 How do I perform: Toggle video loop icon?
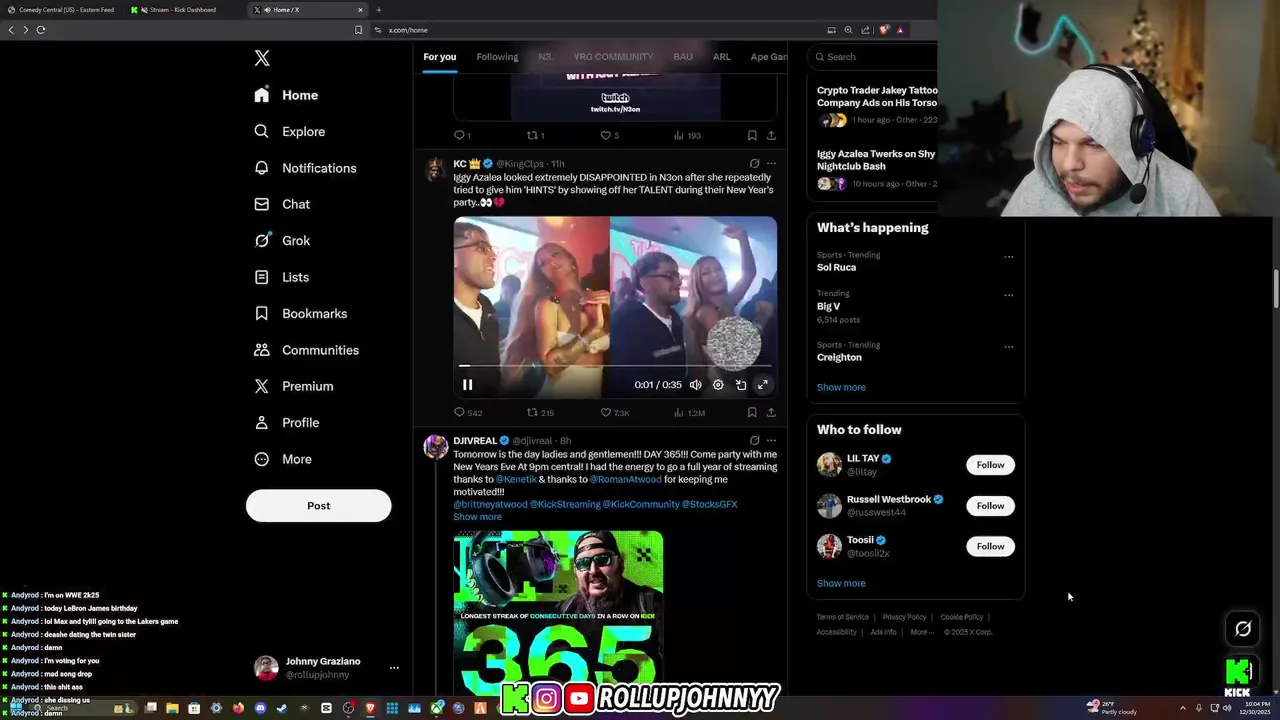[x=741, y=385]
